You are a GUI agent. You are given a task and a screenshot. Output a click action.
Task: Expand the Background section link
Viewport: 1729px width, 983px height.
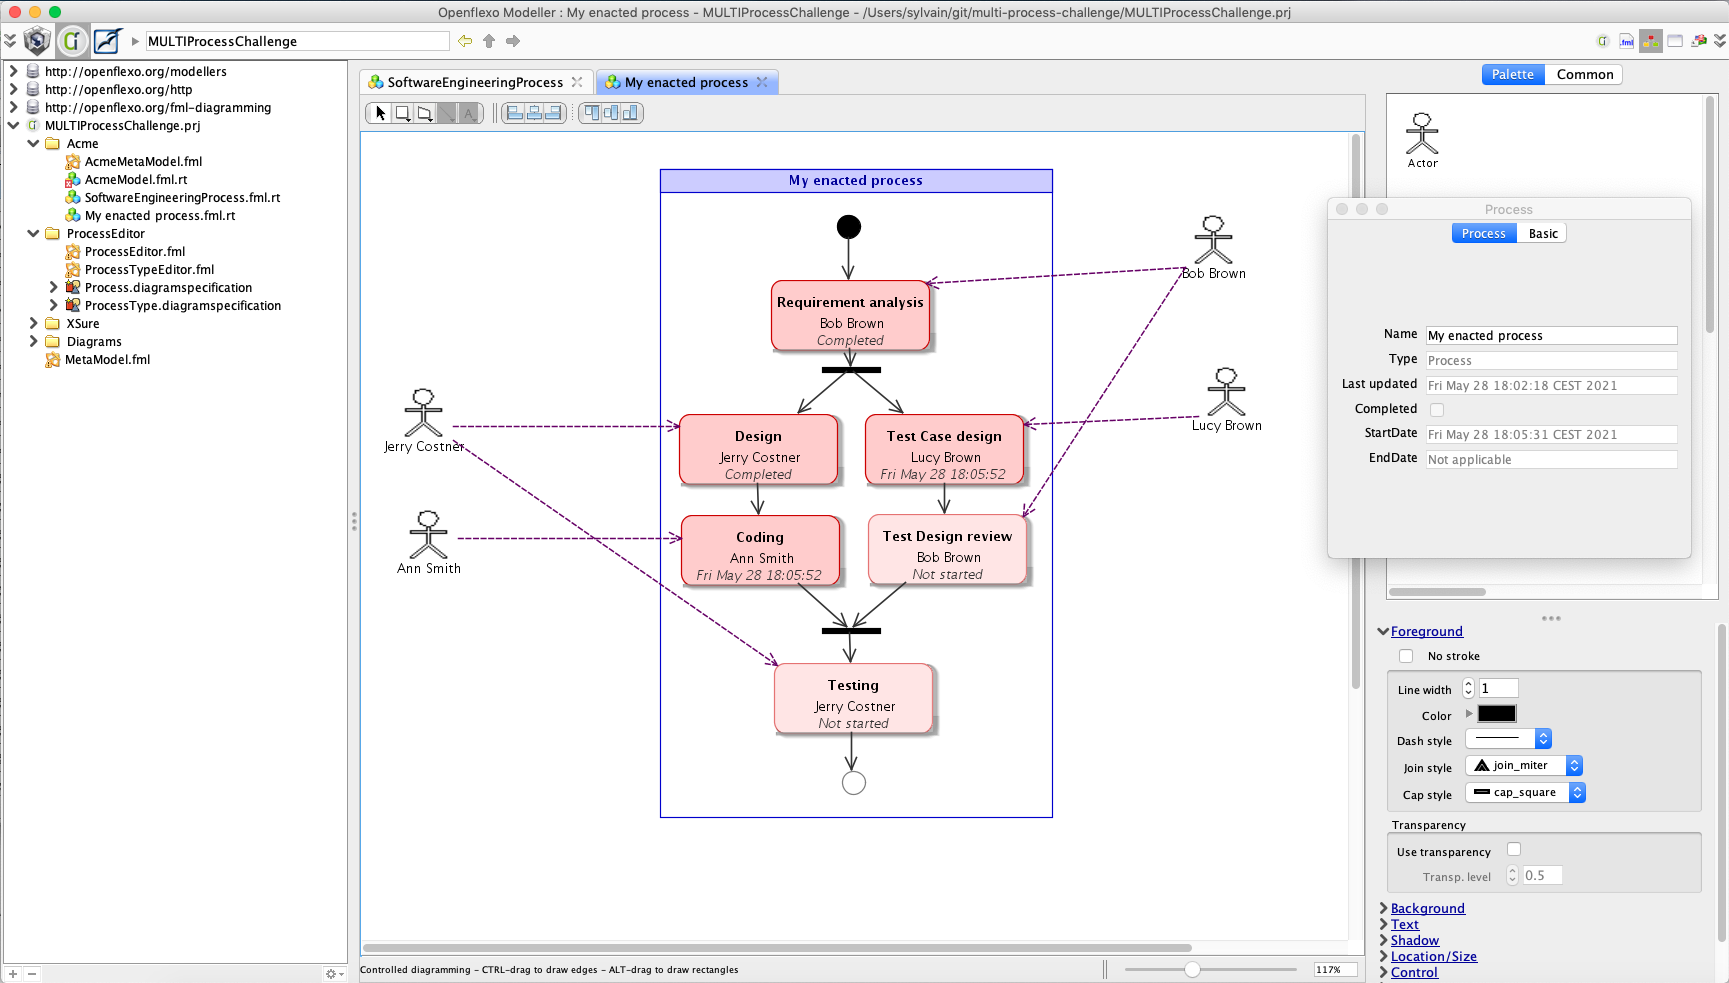[x=1427, y=908]
